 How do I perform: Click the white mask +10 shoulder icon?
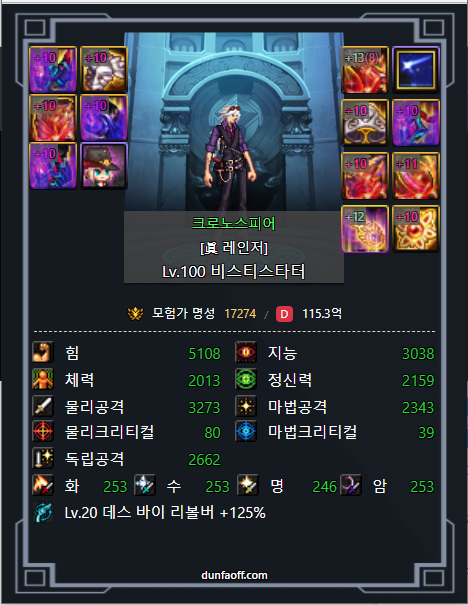coord(104,69)
